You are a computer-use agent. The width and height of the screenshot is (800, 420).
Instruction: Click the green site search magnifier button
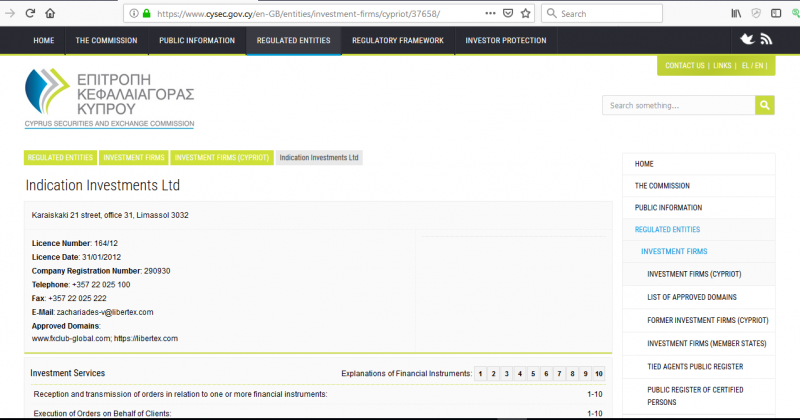765,105
